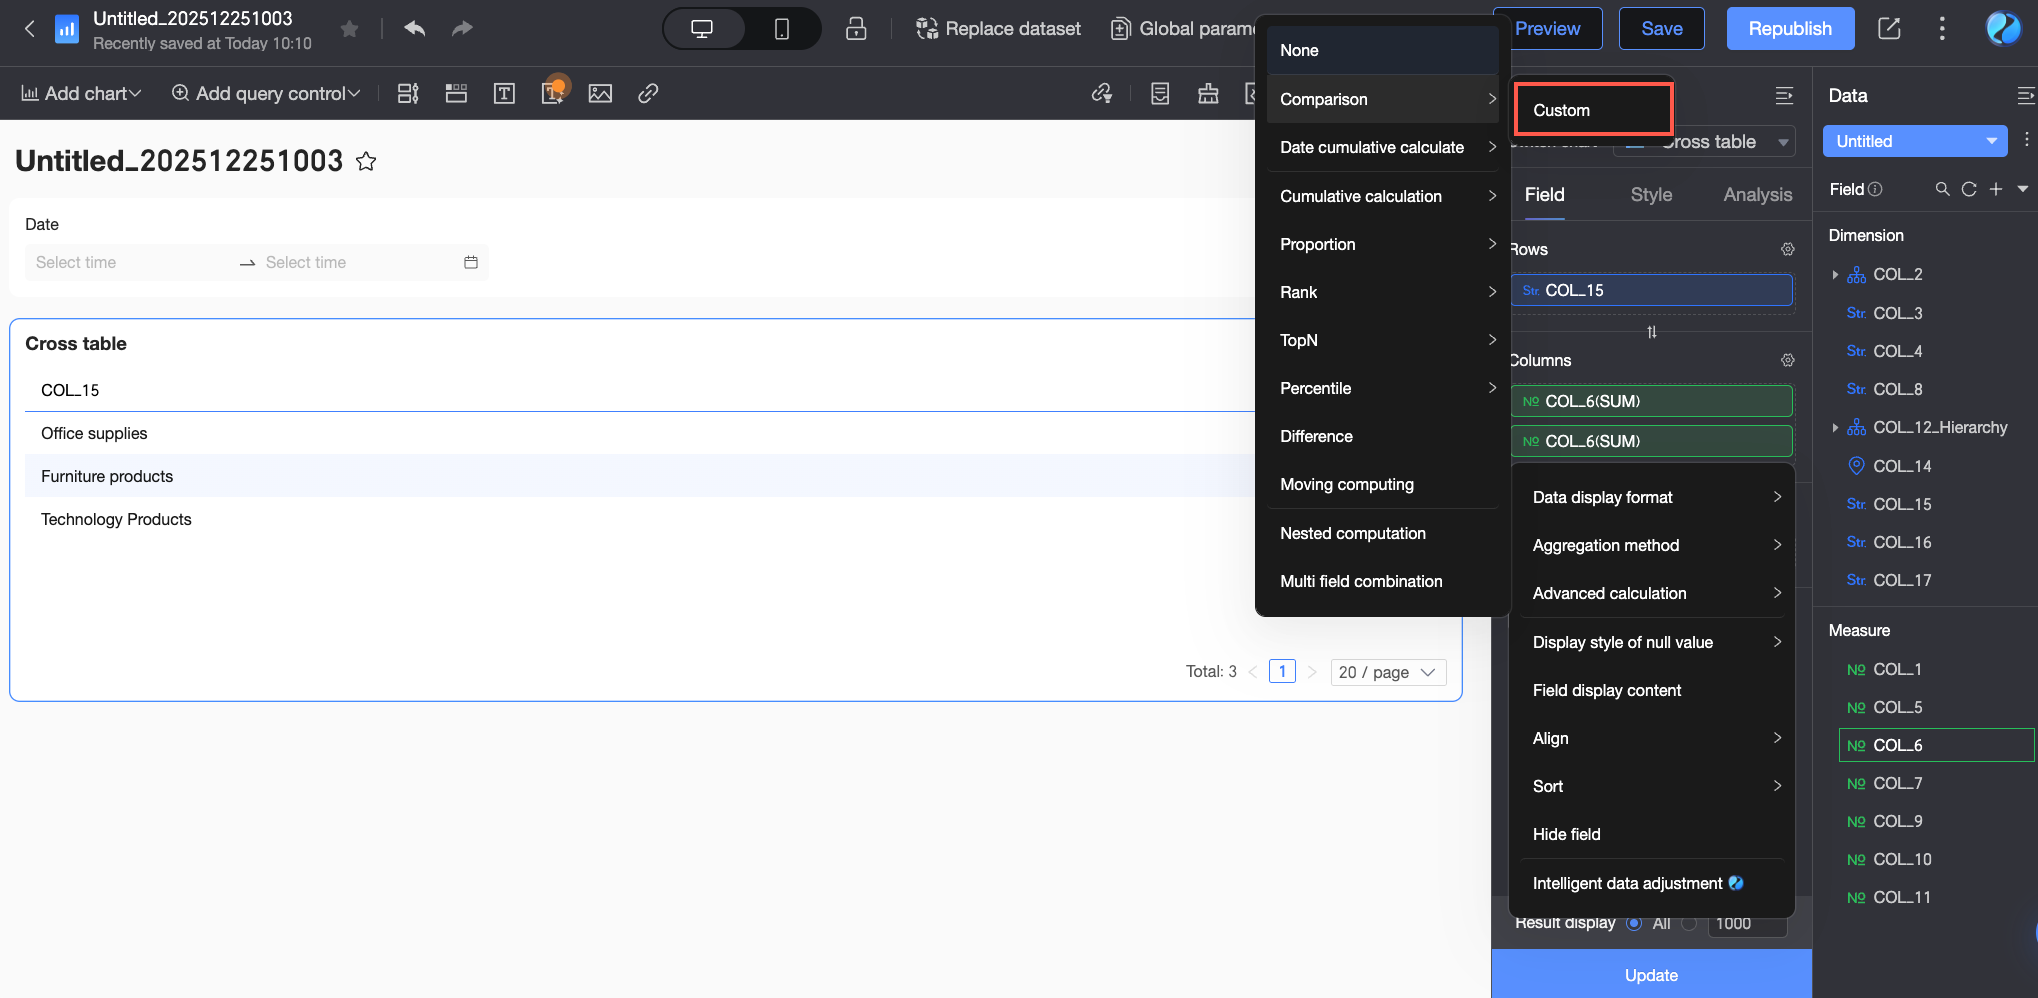Click the lock icon in the header
The image size is (2038, 998).
click(856, 29)
